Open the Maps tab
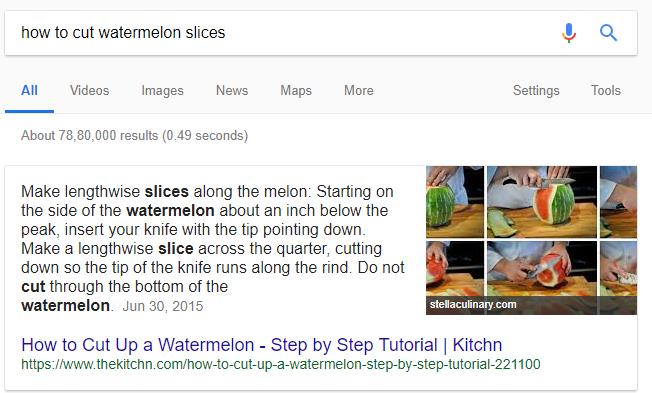 (x=296, y=90)
